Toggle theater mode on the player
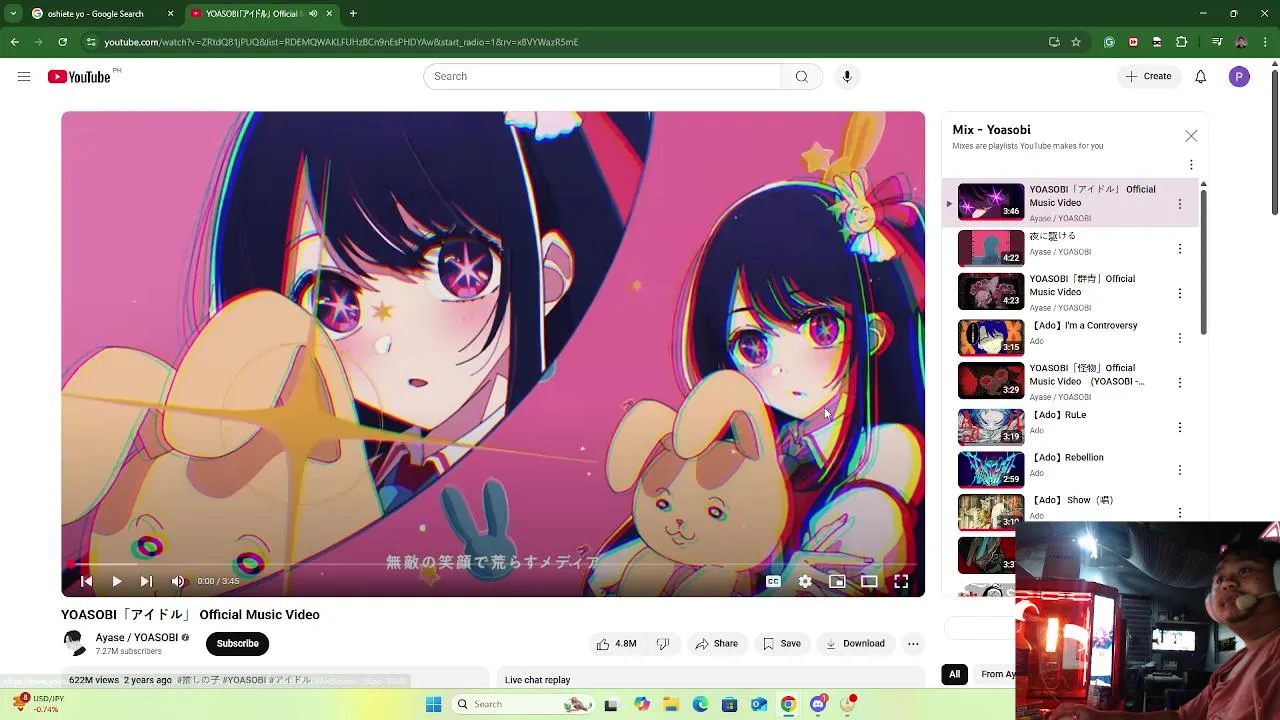Image resolution: width=1280 pixels, height=720 pixels. (x=869, y=581)
